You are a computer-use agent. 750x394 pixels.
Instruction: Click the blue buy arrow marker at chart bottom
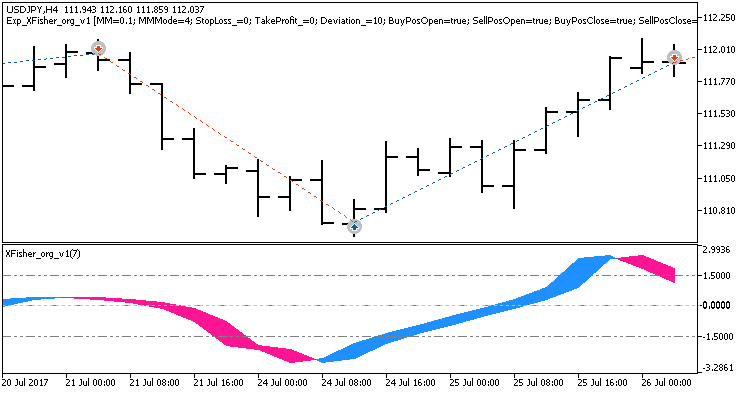(354, 226)
